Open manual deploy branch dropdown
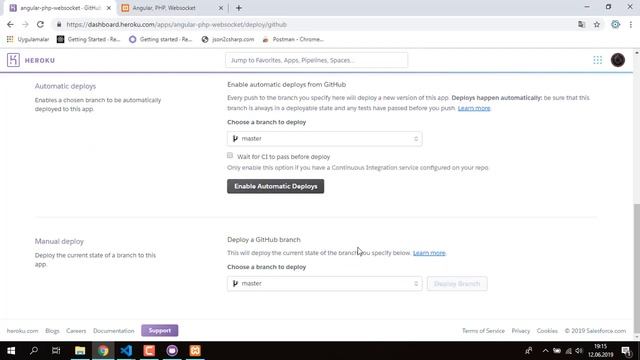Screen dimensions: 640x360 coord(324,284)
